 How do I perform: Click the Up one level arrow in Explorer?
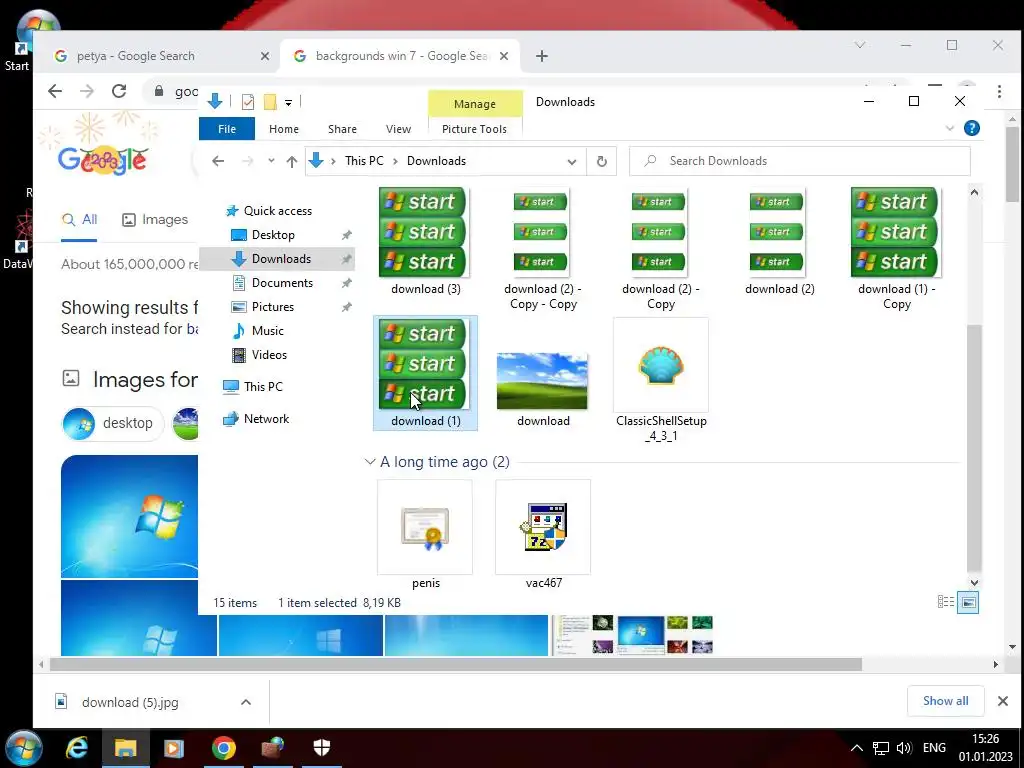(x=292, y=161)
